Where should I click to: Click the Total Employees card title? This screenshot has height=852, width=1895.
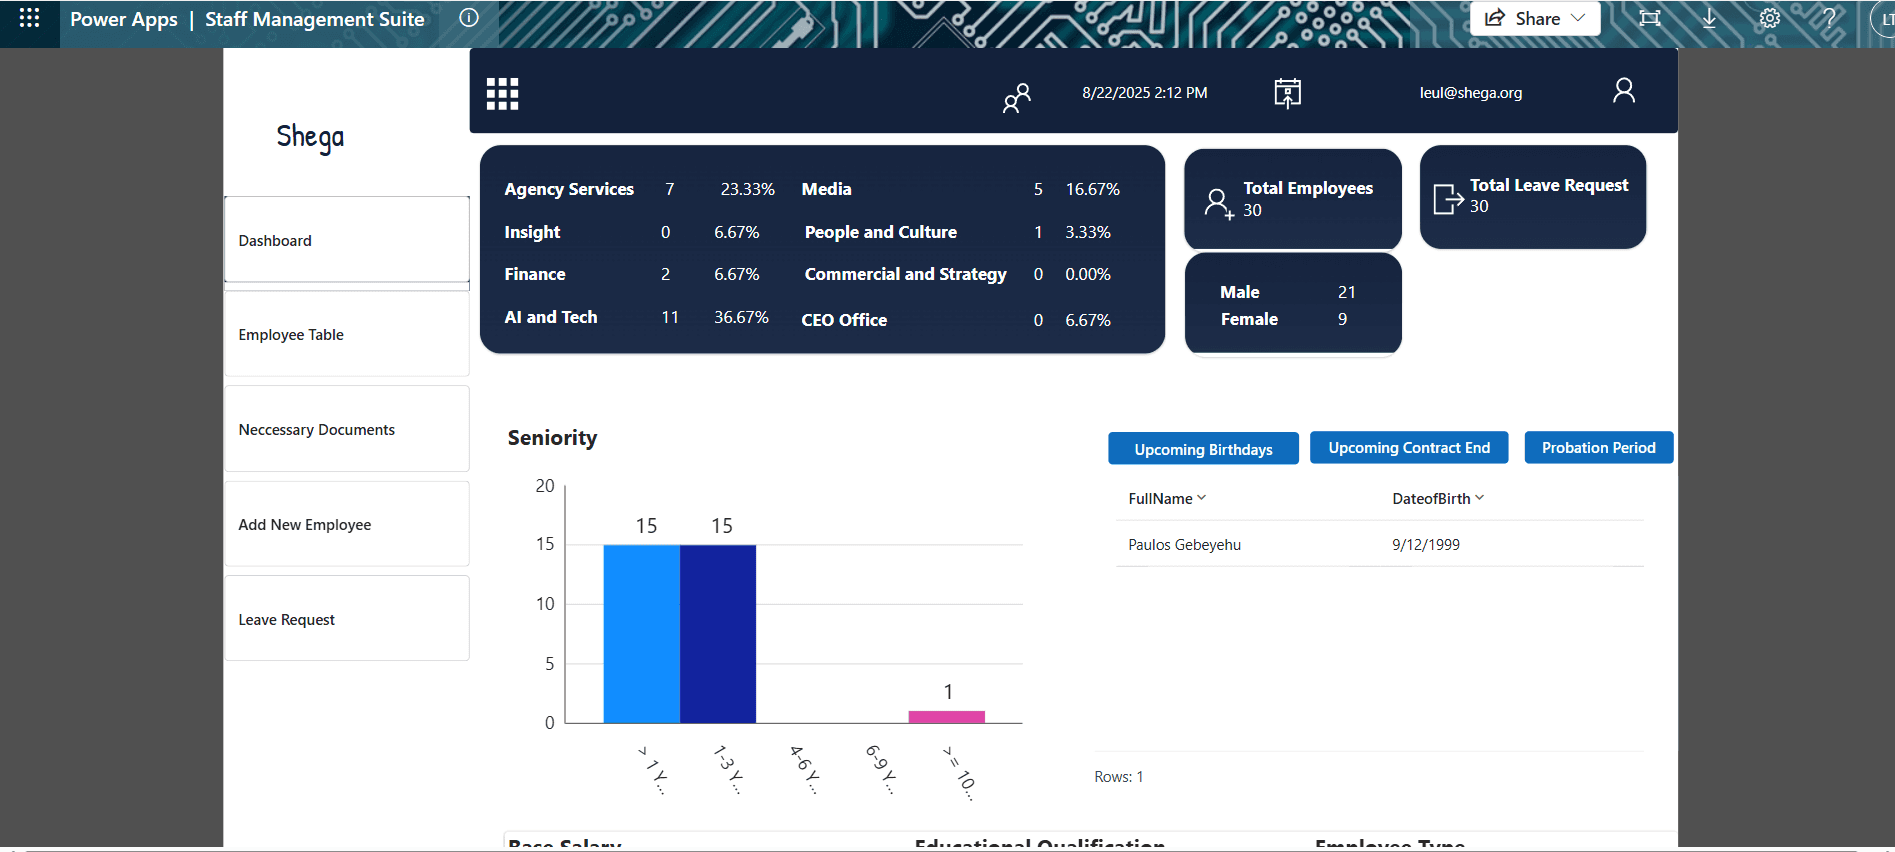[1308, 188]
